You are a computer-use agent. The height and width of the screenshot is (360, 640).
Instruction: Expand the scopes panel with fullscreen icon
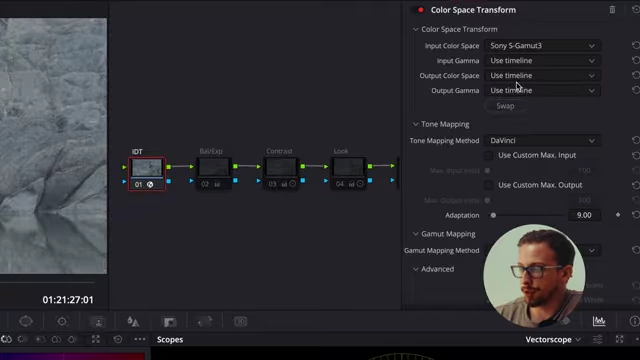click(620, 339)
